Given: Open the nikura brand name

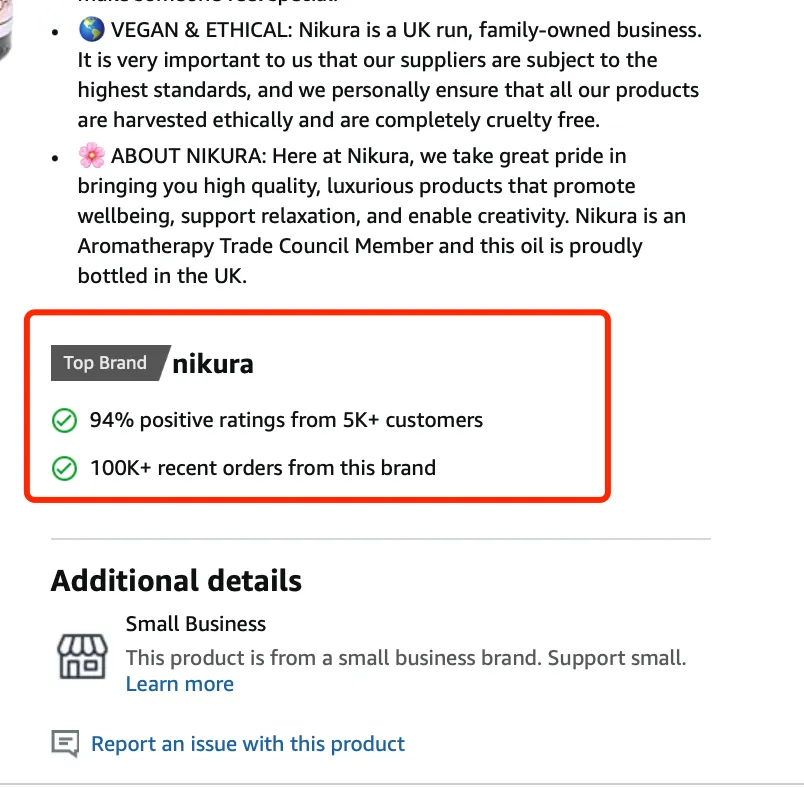Looking at the screenshot, I should (x=213, y=364).
